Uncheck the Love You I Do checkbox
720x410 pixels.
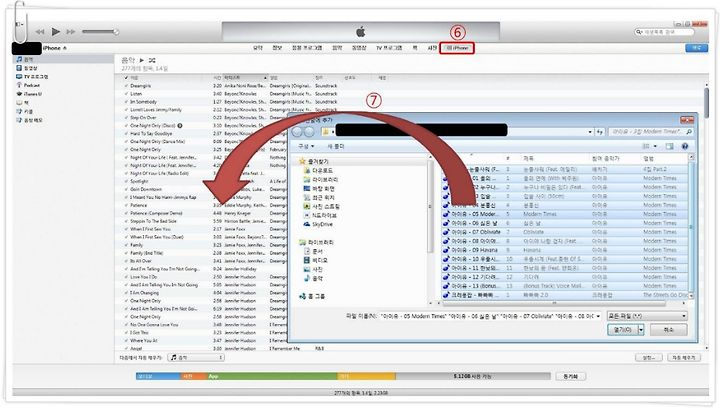click(x=126, y=277)
